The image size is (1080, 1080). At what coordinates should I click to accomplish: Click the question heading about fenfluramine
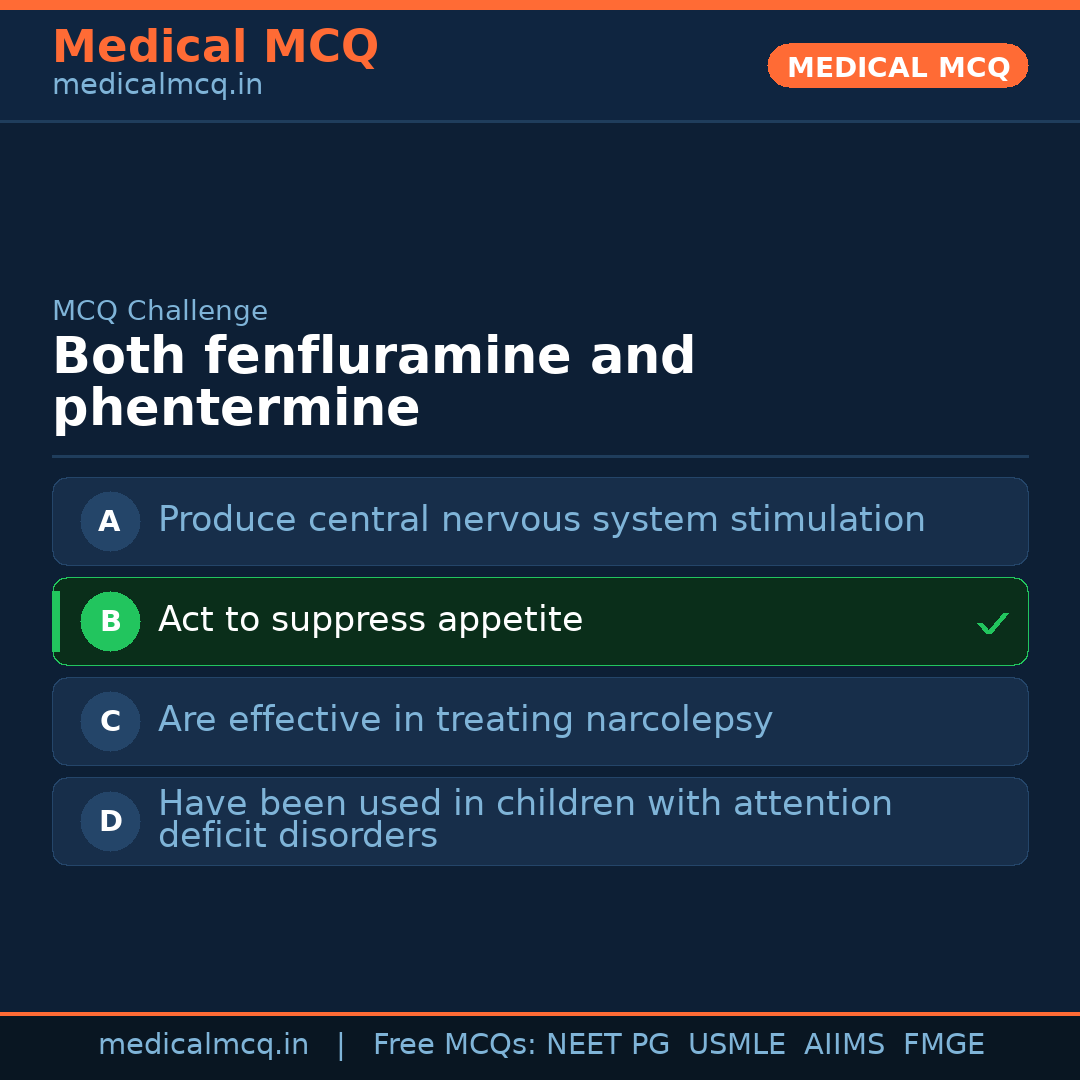(373, 382)
